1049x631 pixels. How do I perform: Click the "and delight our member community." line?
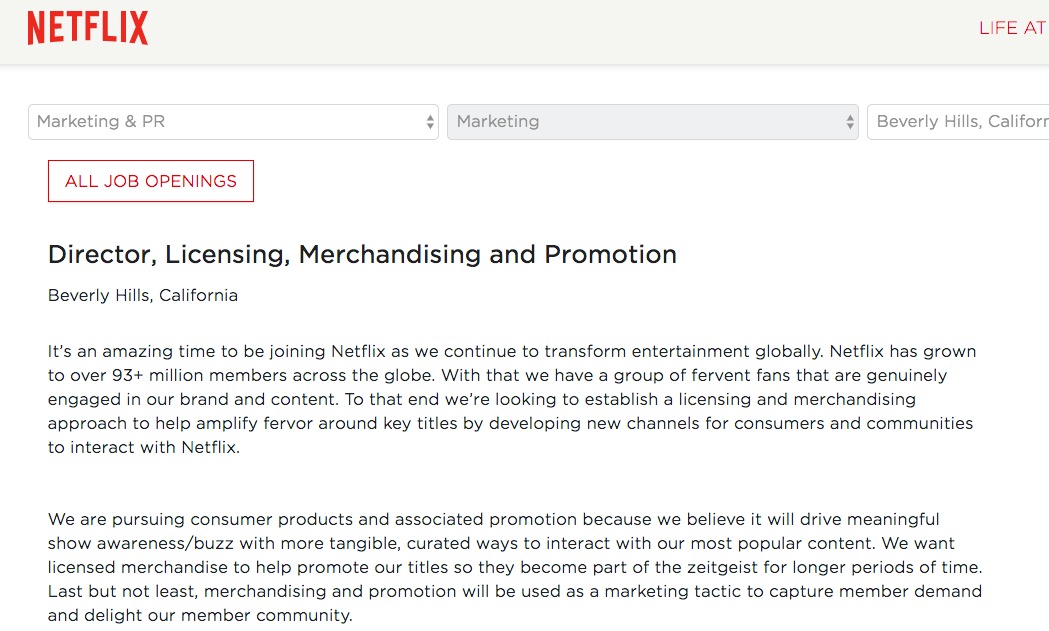200,616
